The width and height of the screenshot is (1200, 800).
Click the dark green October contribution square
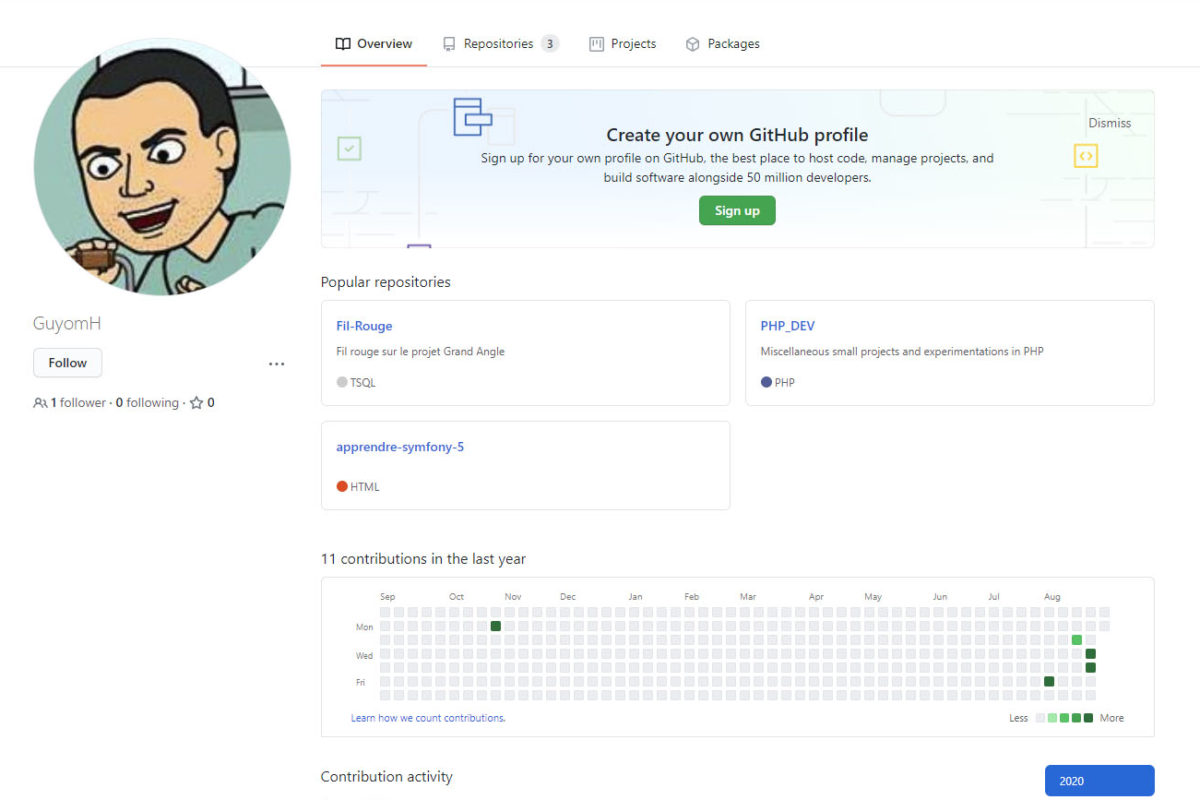tap(495, 626)
